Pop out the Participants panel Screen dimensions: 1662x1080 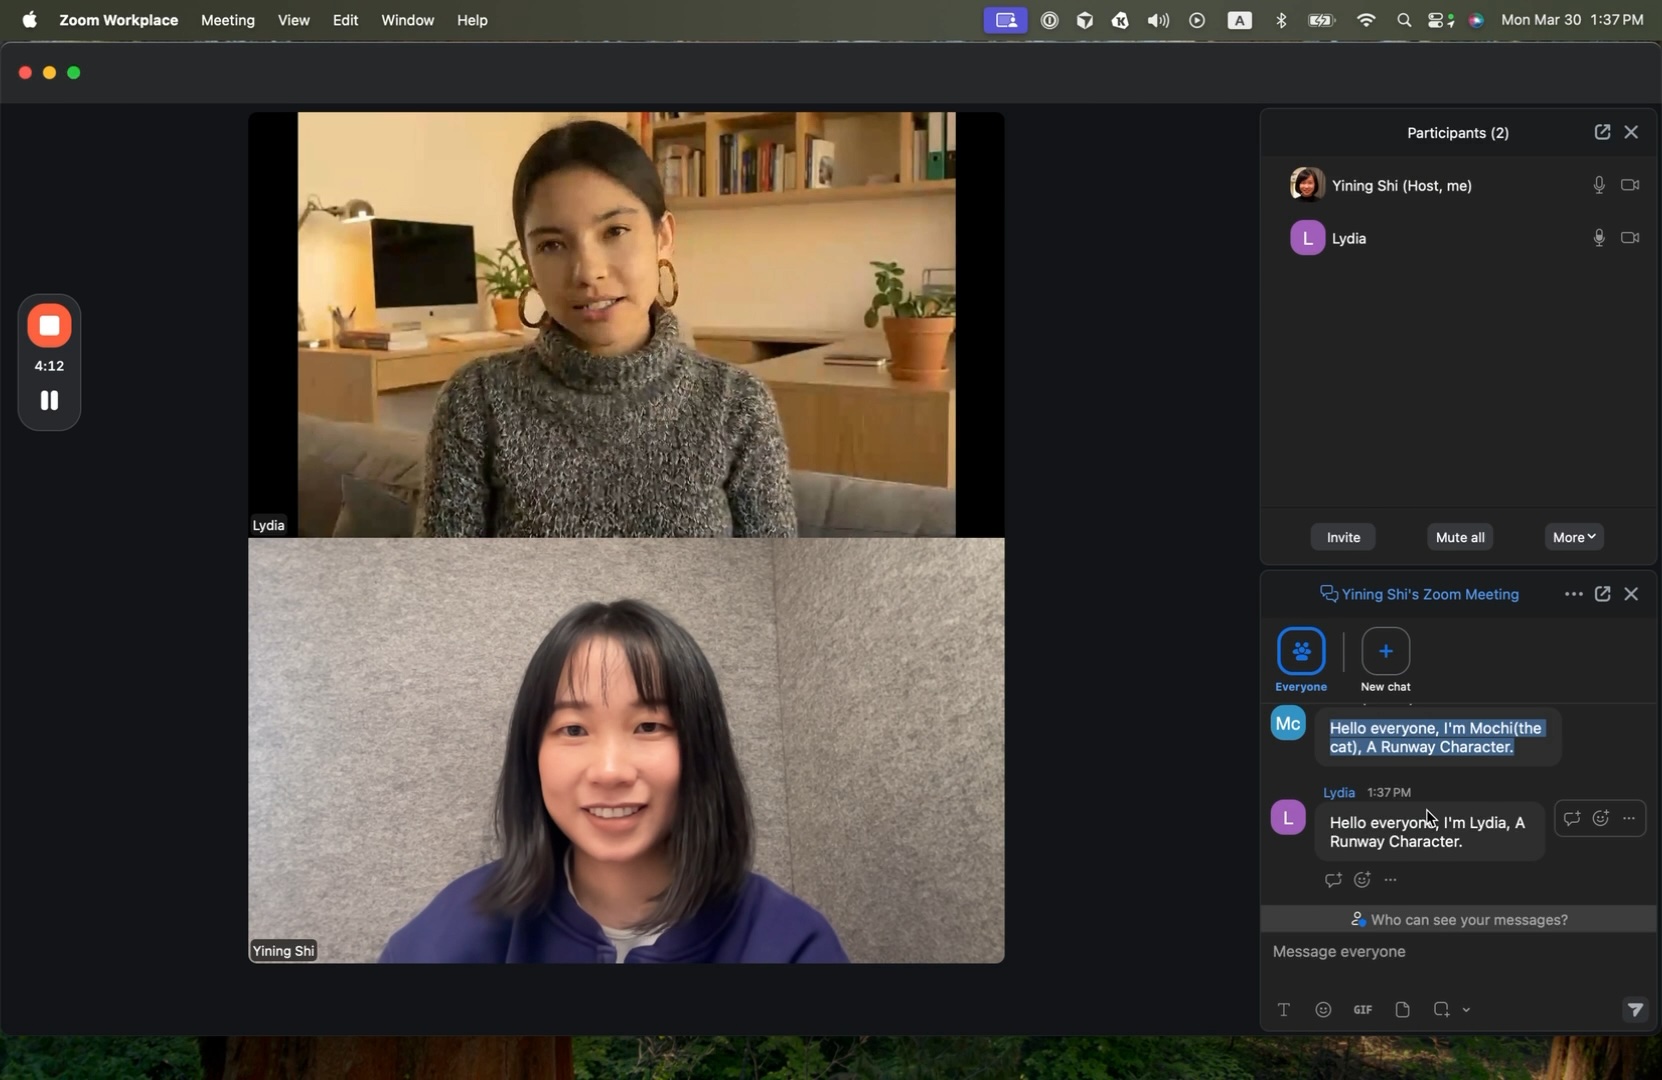(1603, 131)
